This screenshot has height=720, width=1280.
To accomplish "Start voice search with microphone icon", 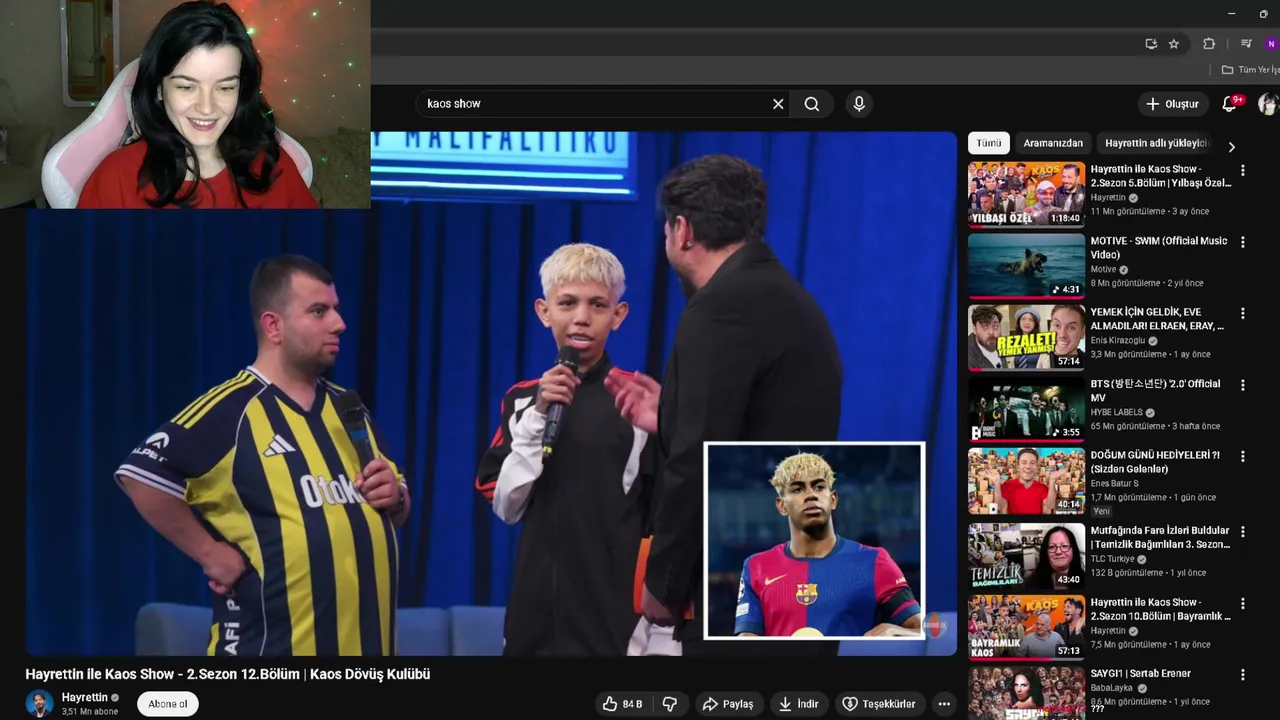I will pyautogui.click(x=858, y=104).
